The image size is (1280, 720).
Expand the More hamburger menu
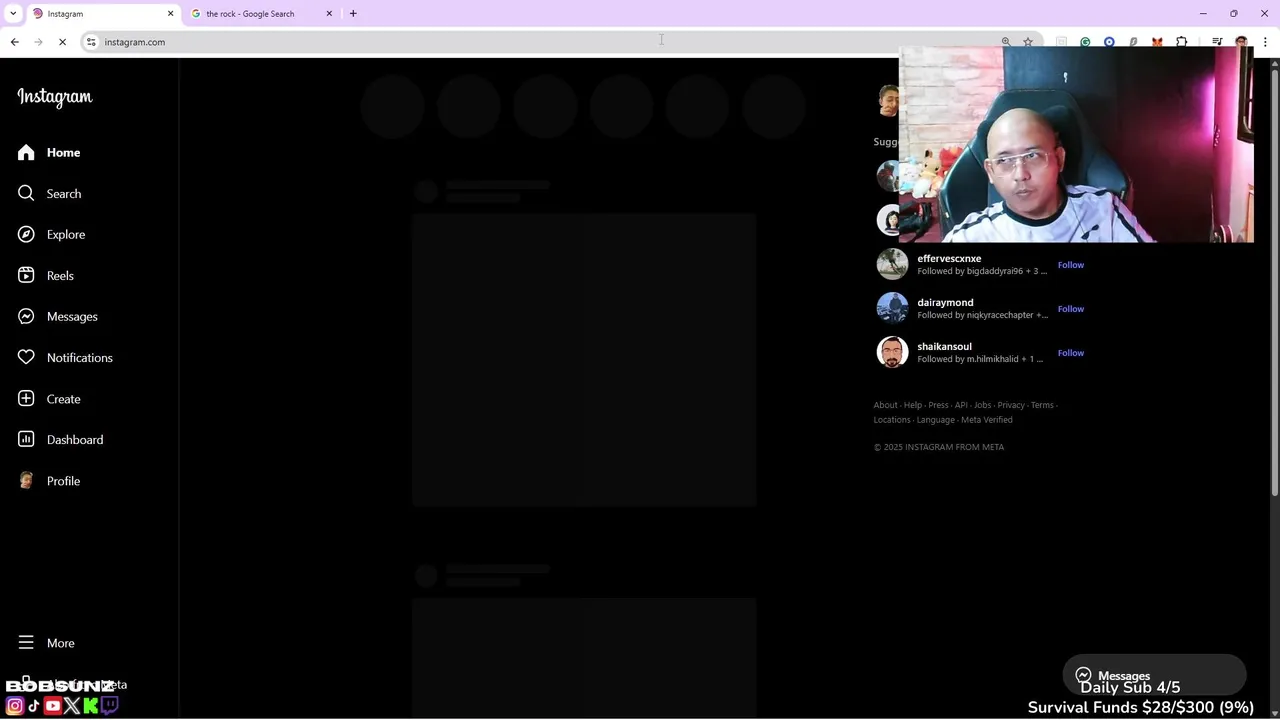(46, 642)
